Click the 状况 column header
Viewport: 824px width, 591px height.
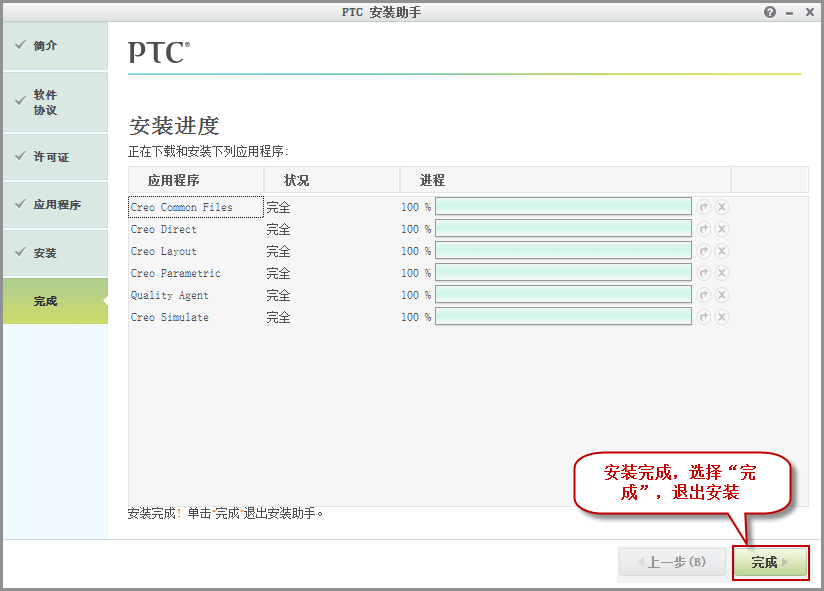click(x=332, y=180)
